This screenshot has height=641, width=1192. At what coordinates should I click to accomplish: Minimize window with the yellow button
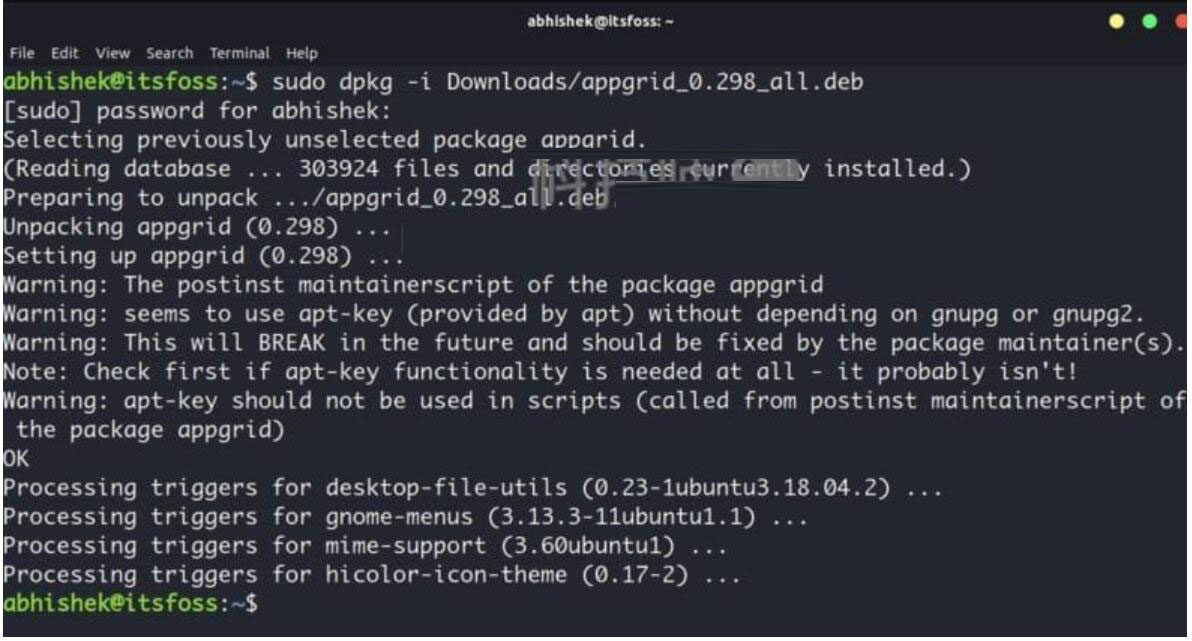click(1116, 21)
